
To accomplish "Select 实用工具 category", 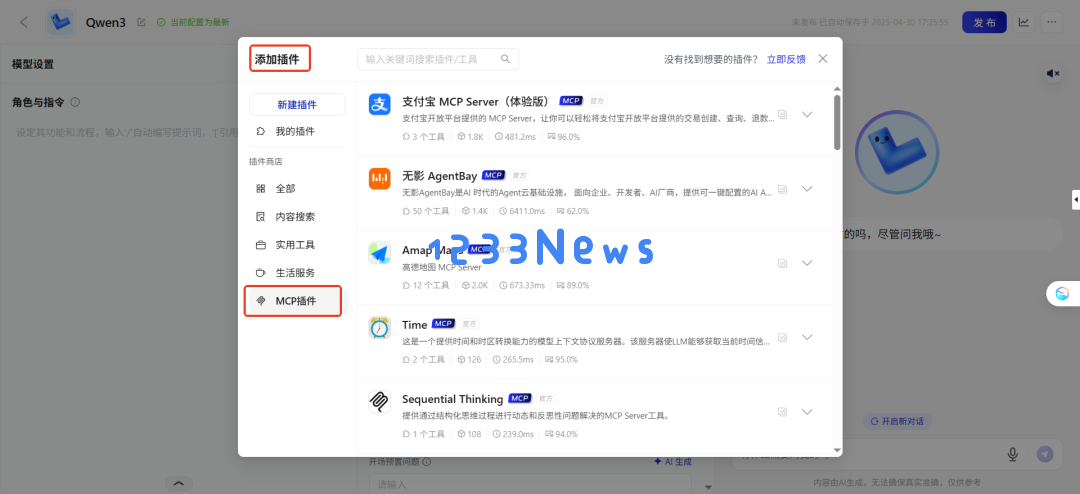I will [x=297, y=245].
